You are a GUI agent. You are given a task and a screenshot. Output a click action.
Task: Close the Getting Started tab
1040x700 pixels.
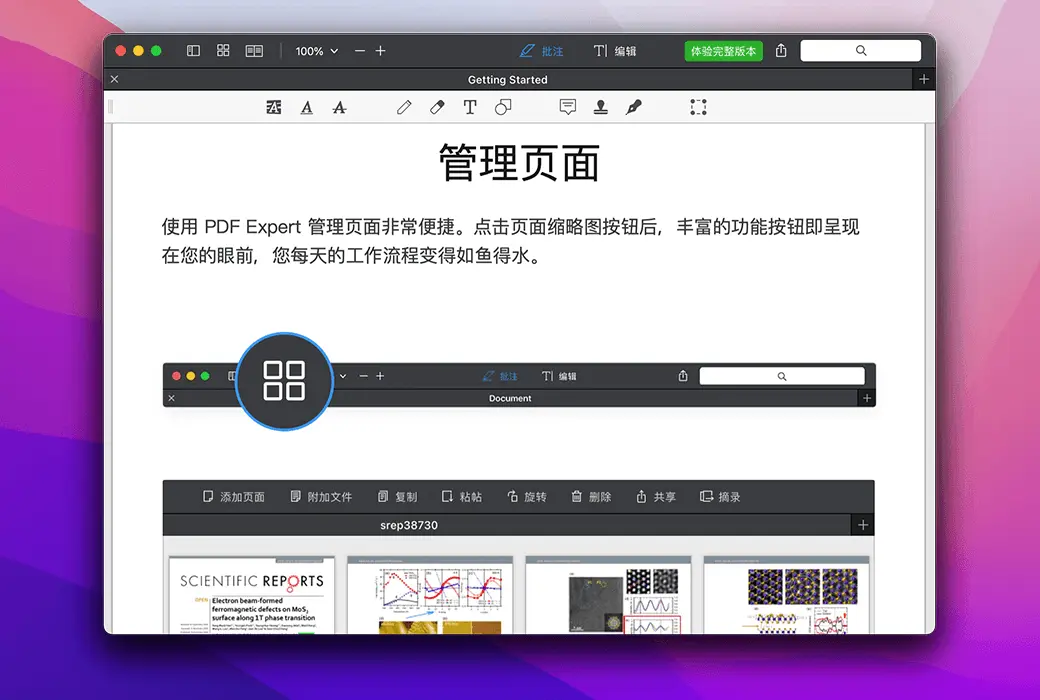114,79
